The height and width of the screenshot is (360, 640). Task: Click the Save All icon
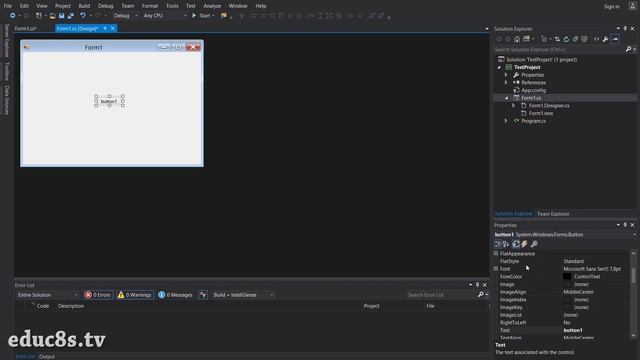[x=70, y=16]
